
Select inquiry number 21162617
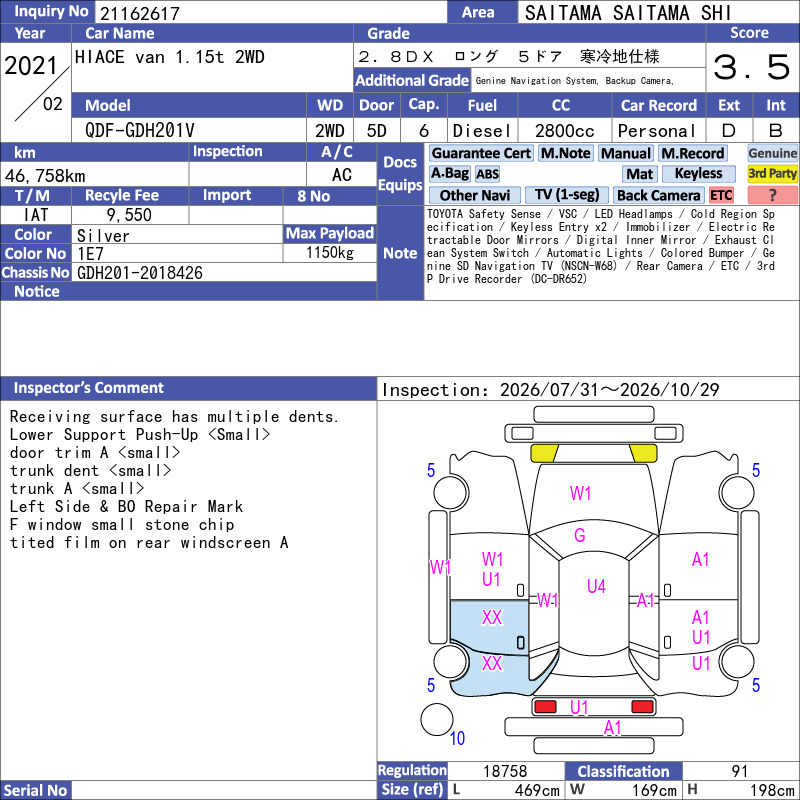coord(140,13)
